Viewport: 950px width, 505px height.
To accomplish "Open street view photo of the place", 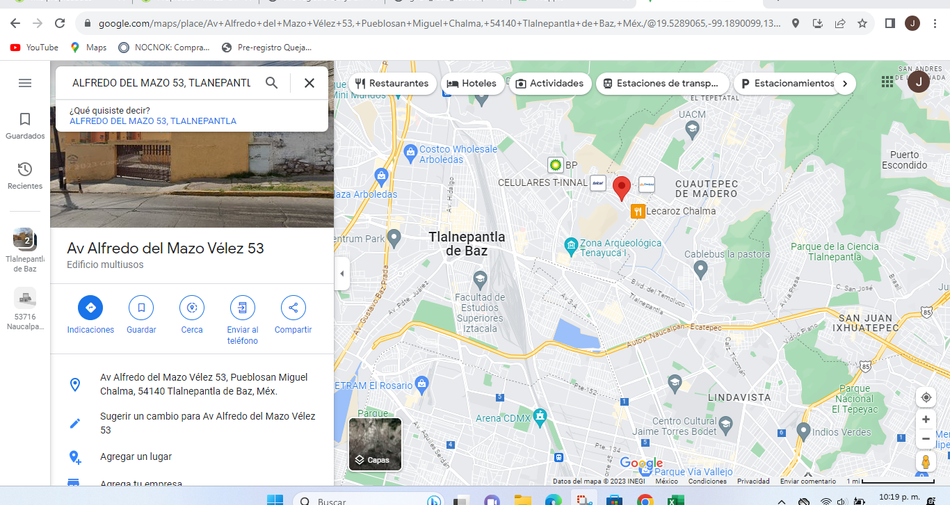I will click(191, 179).
